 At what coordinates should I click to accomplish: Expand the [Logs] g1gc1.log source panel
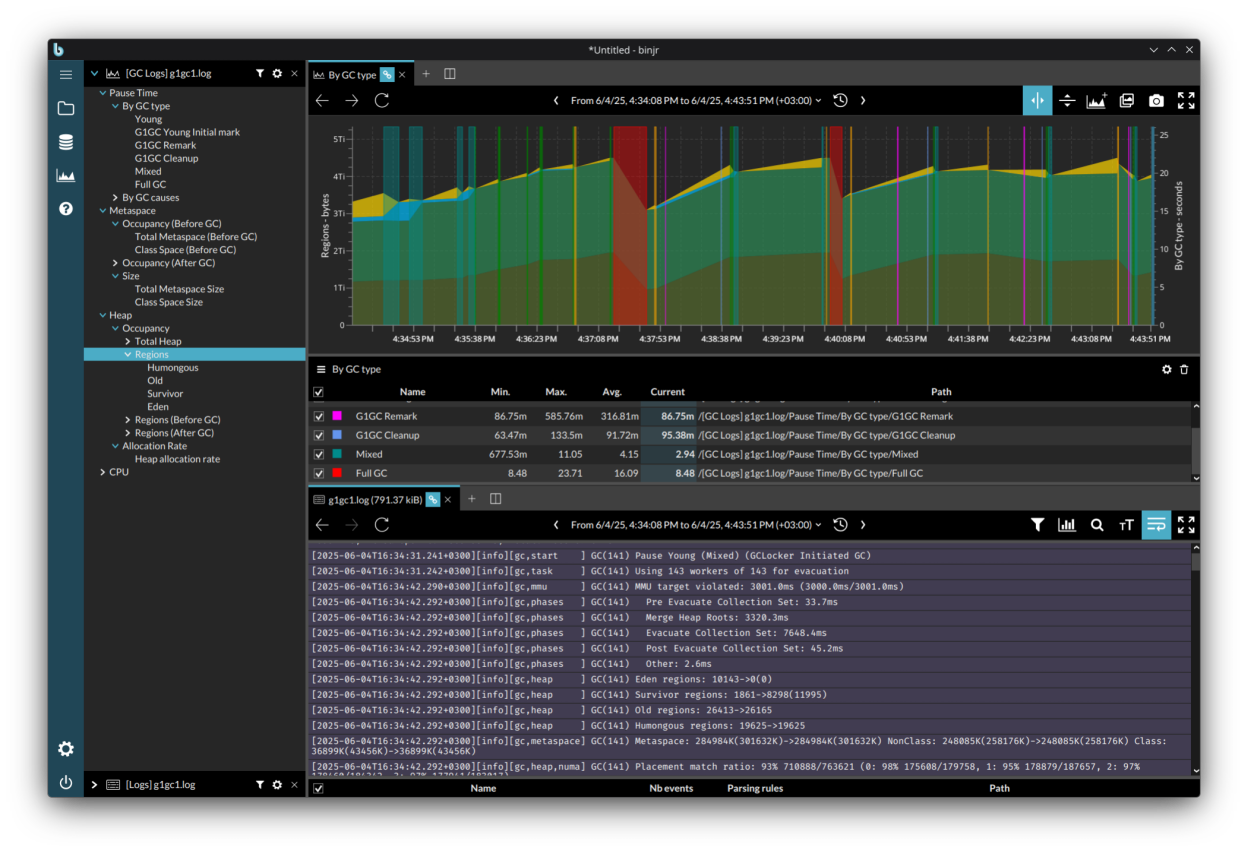point(95,785)
